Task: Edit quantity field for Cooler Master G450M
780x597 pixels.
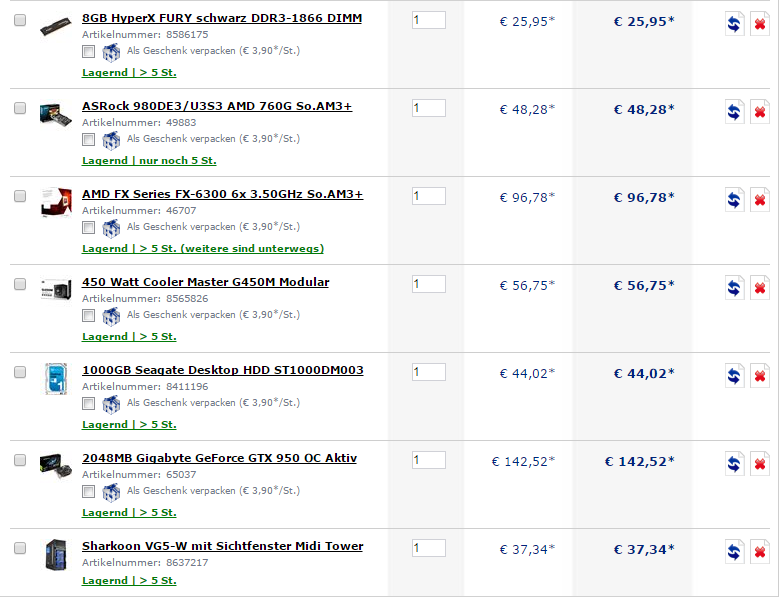Action: click(429, 285)
